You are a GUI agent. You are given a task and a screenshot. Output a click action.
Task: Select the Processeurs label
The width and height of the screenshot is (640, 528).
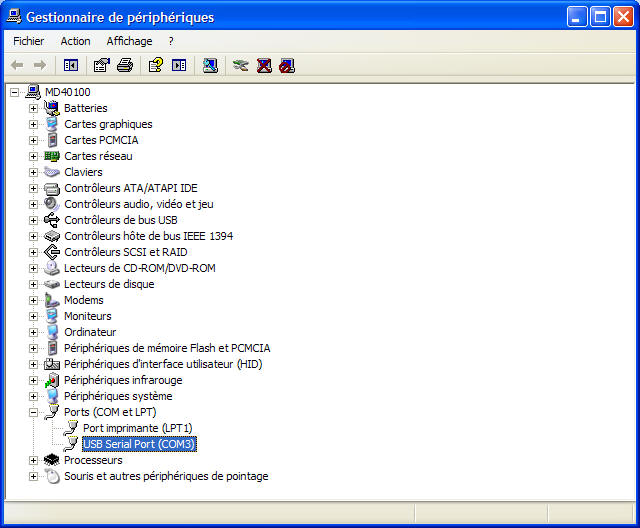coord(93,460)
